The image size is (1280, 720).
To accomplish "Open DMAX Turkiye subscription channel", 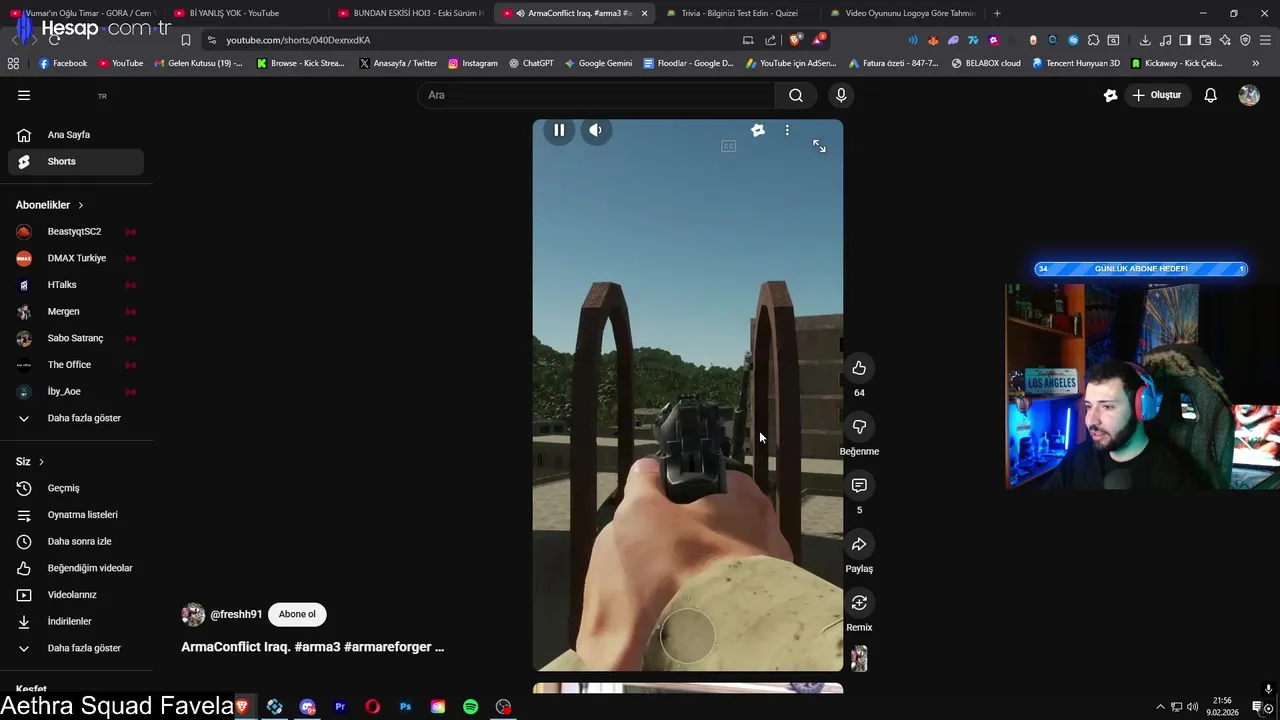I will click(76, 258).
